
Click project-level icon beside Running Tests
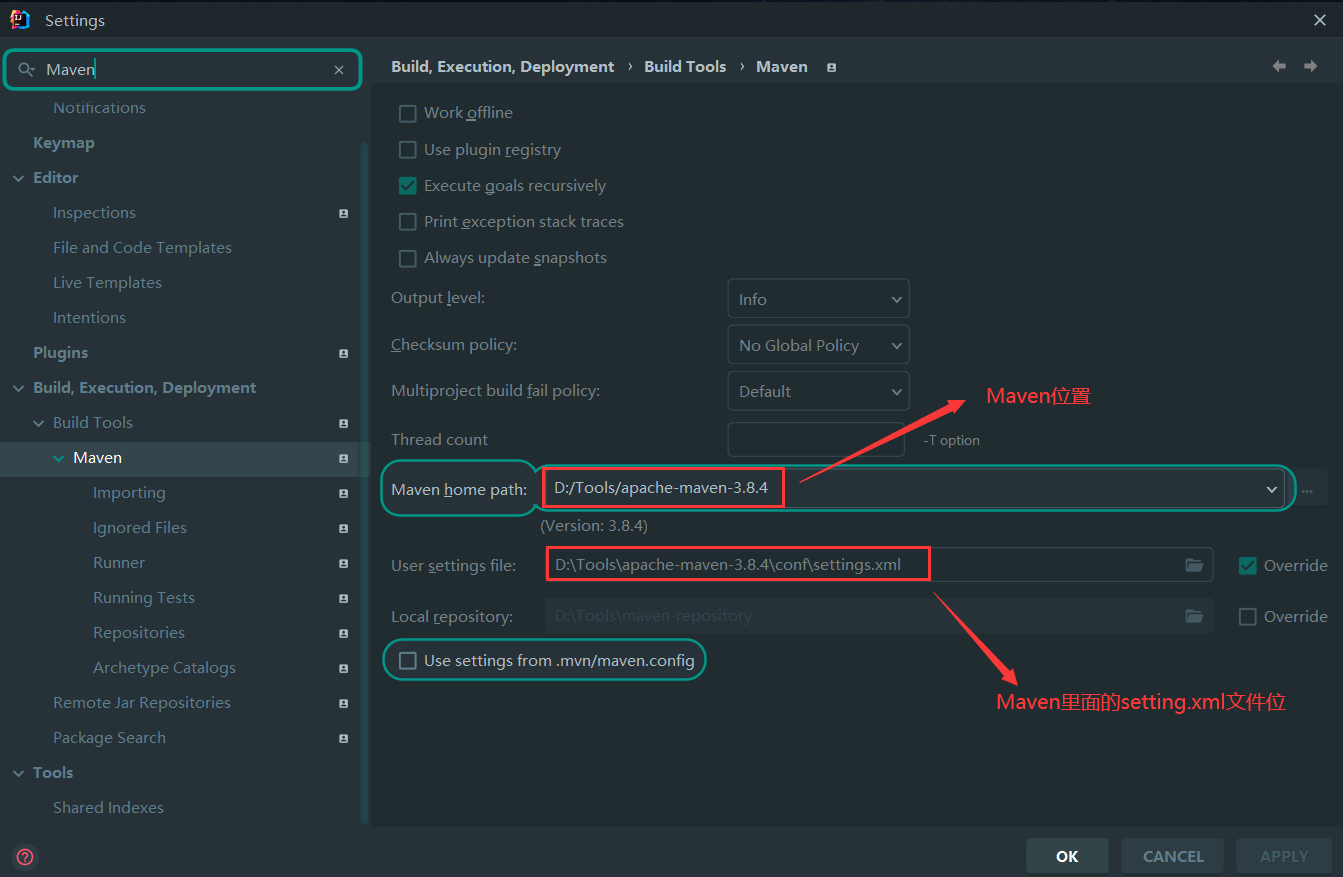(x=343, y=598)
